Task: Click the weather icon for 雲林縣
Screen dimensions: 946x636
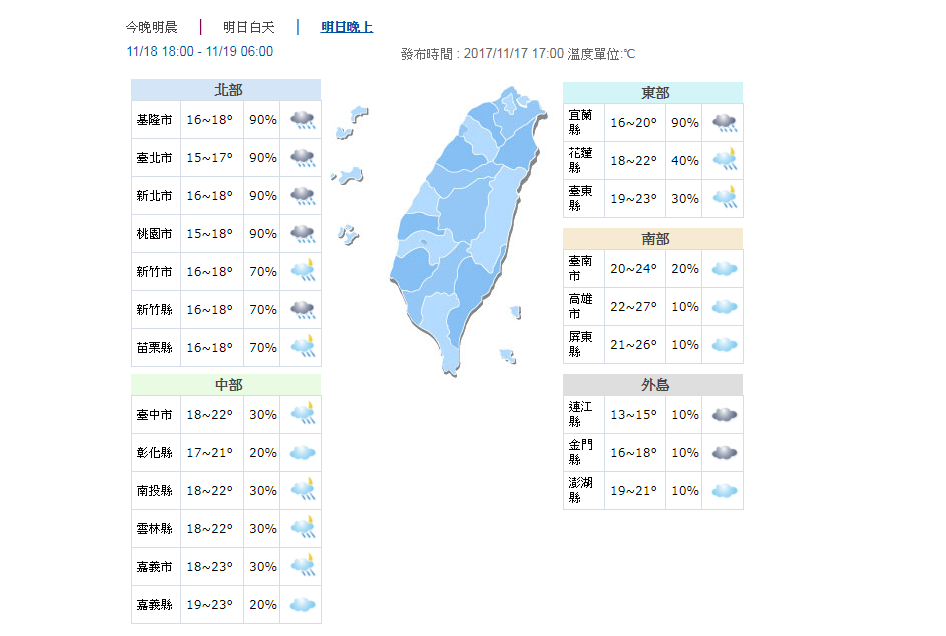Action: tap(302, 528)
